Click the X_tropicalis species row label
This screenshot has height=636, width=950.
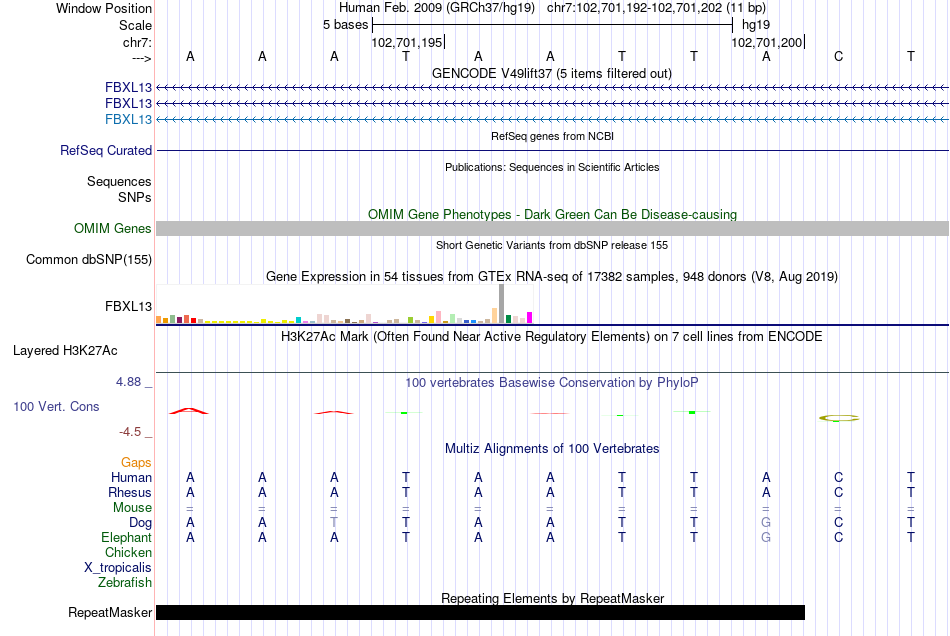coord(118,568)
